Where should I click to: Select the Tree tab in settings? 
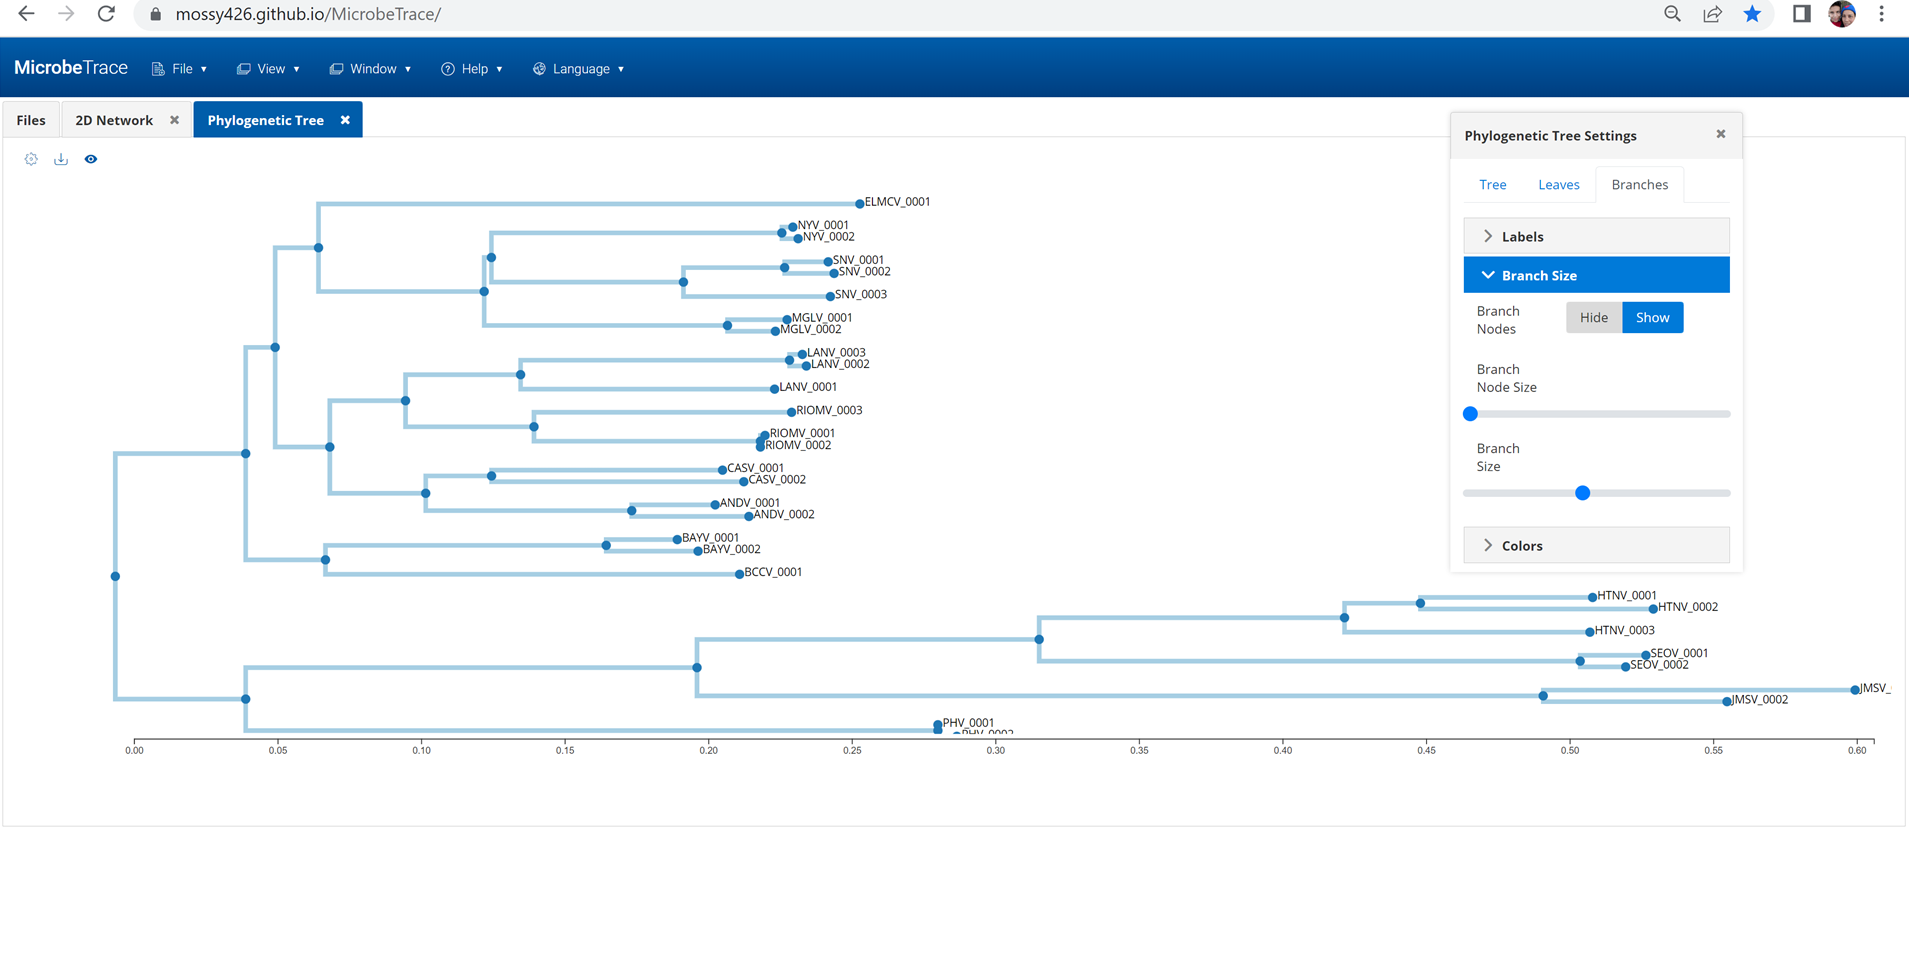tap(1491, 184)
